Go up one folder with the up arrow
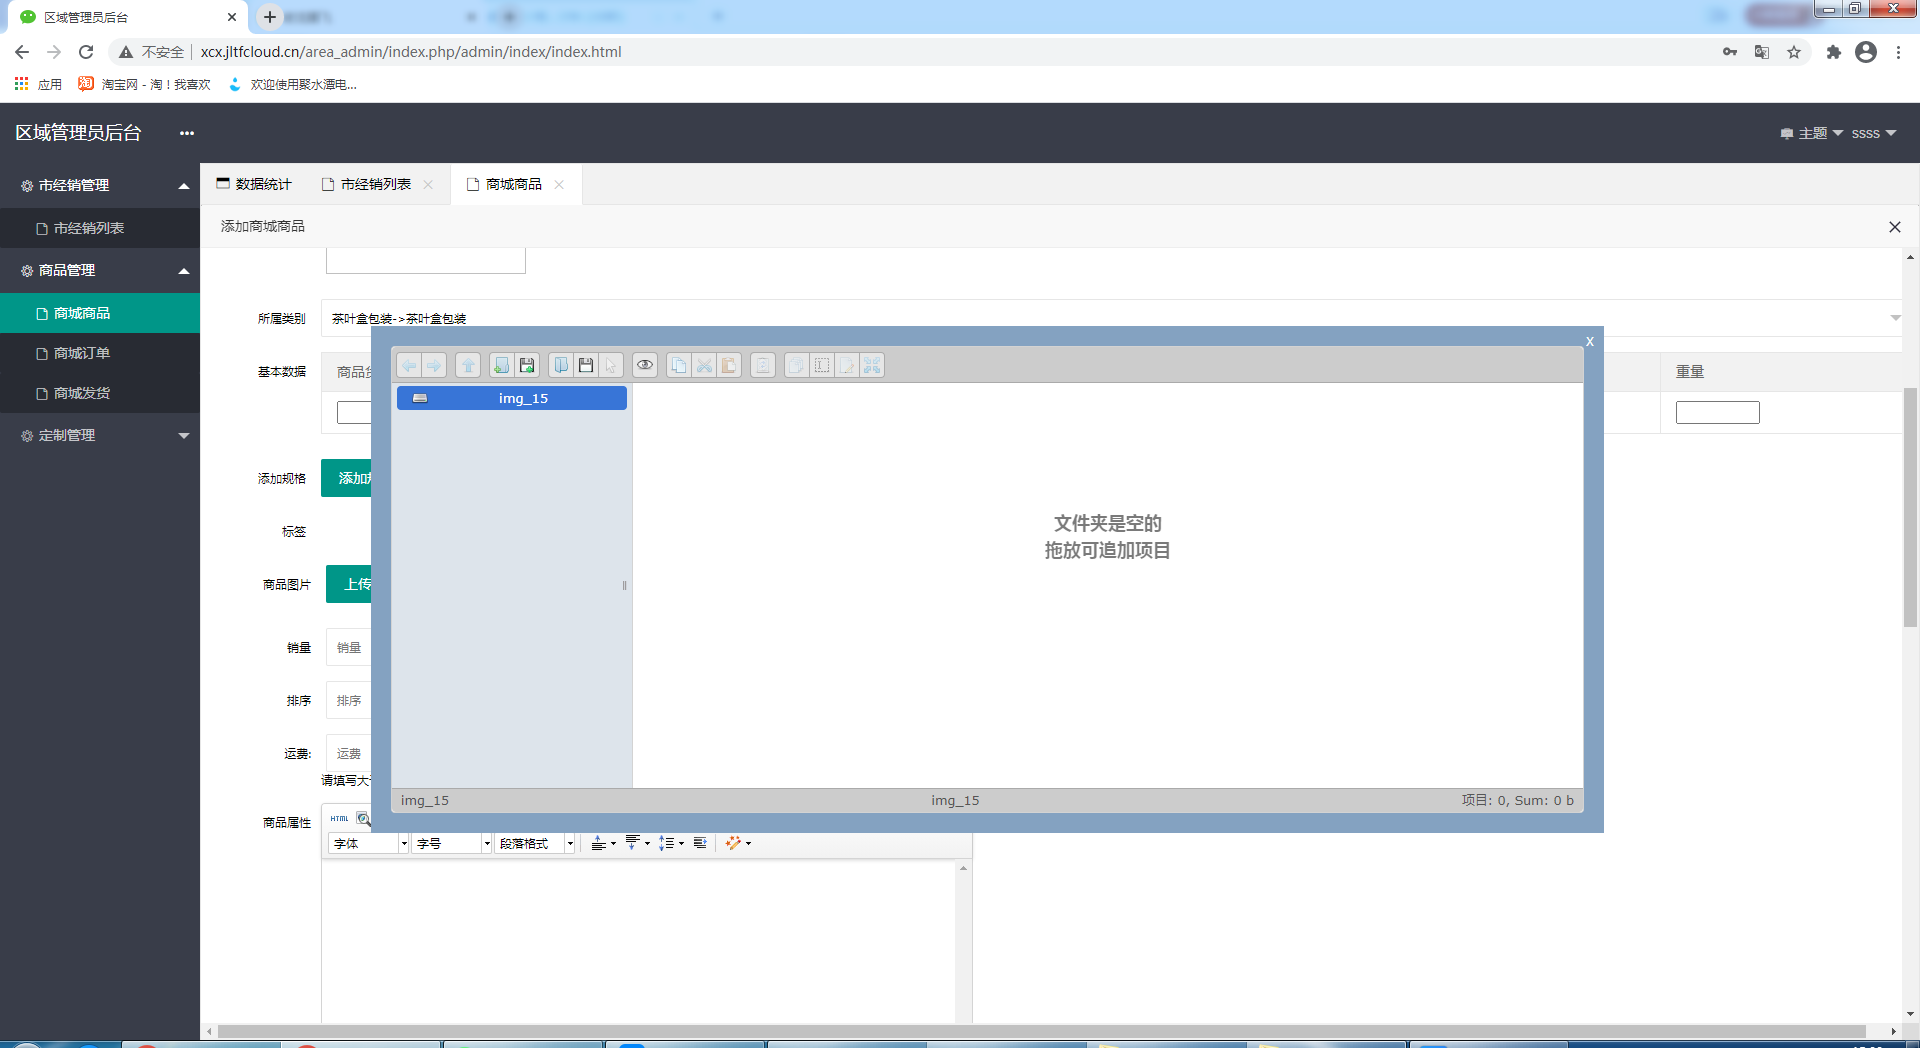 (468, 366)
